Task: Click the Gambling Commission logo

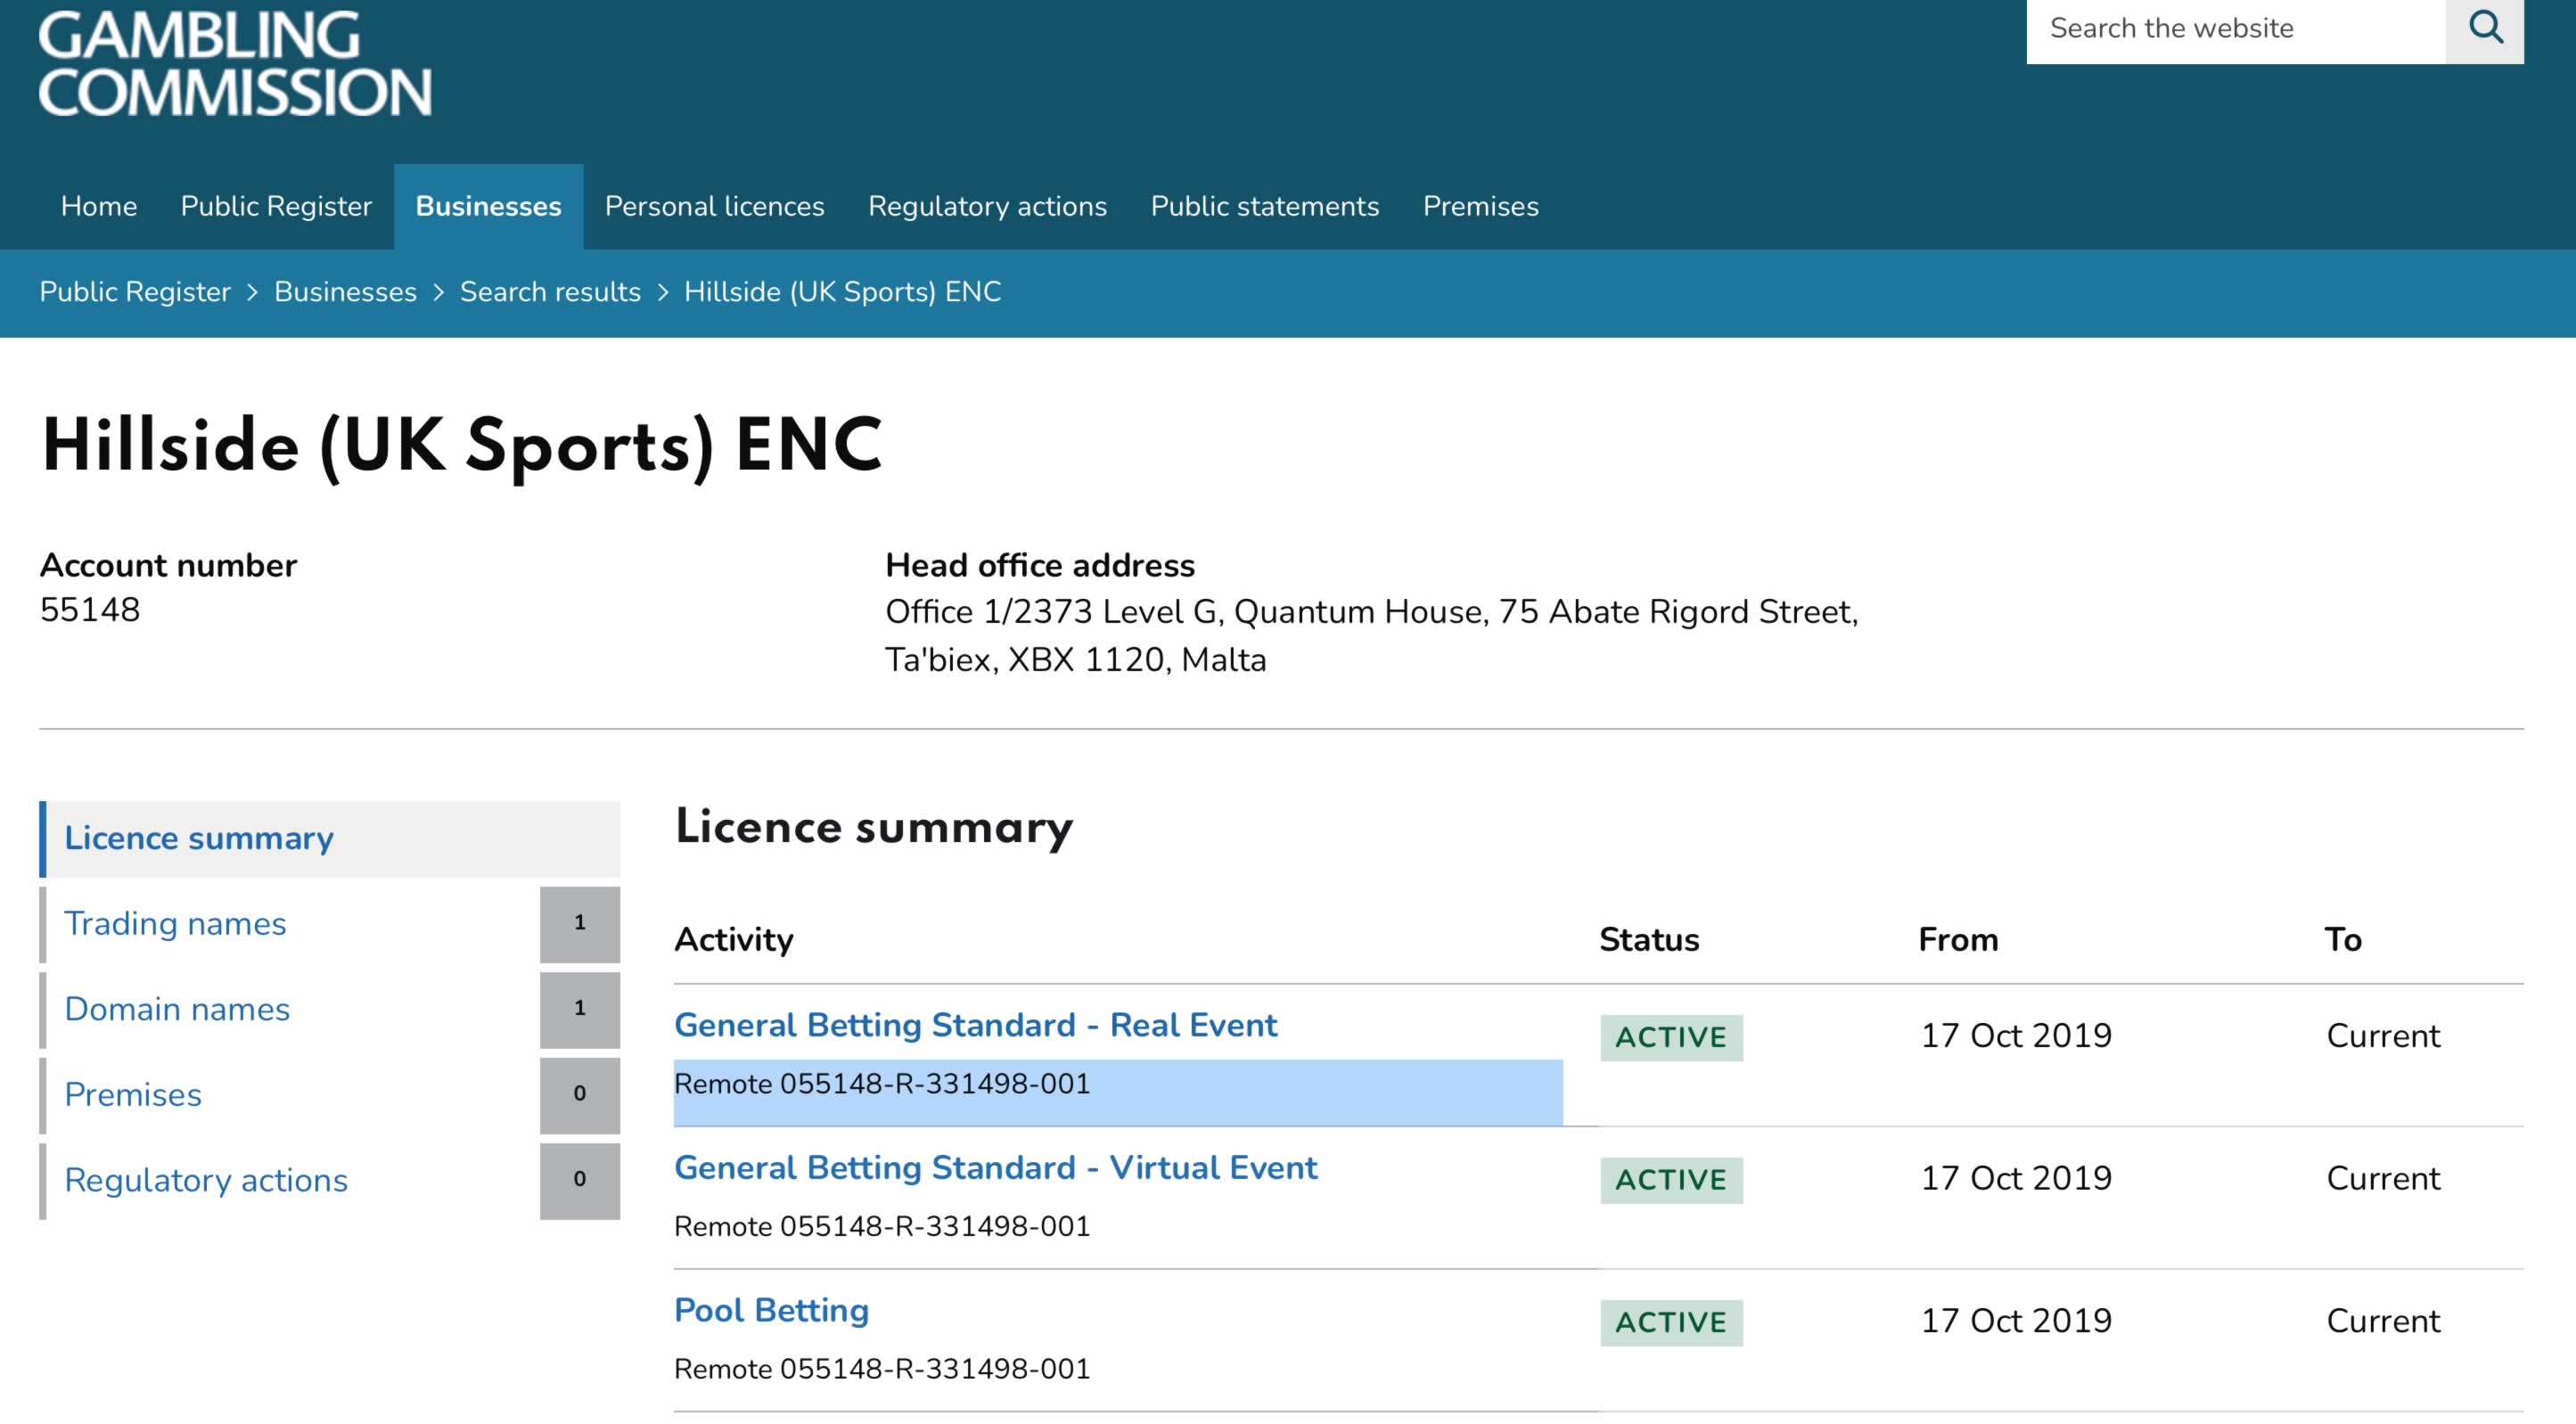Action: click(x=235, y=64)
